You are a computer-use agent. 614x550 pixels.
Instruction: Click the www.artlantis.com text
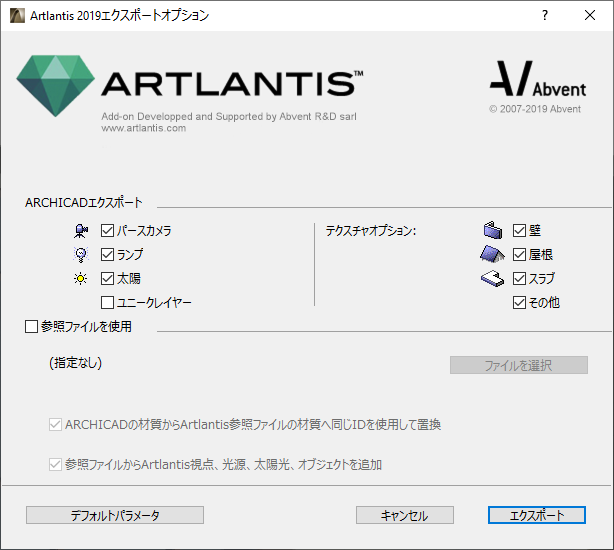coord(144,128)
